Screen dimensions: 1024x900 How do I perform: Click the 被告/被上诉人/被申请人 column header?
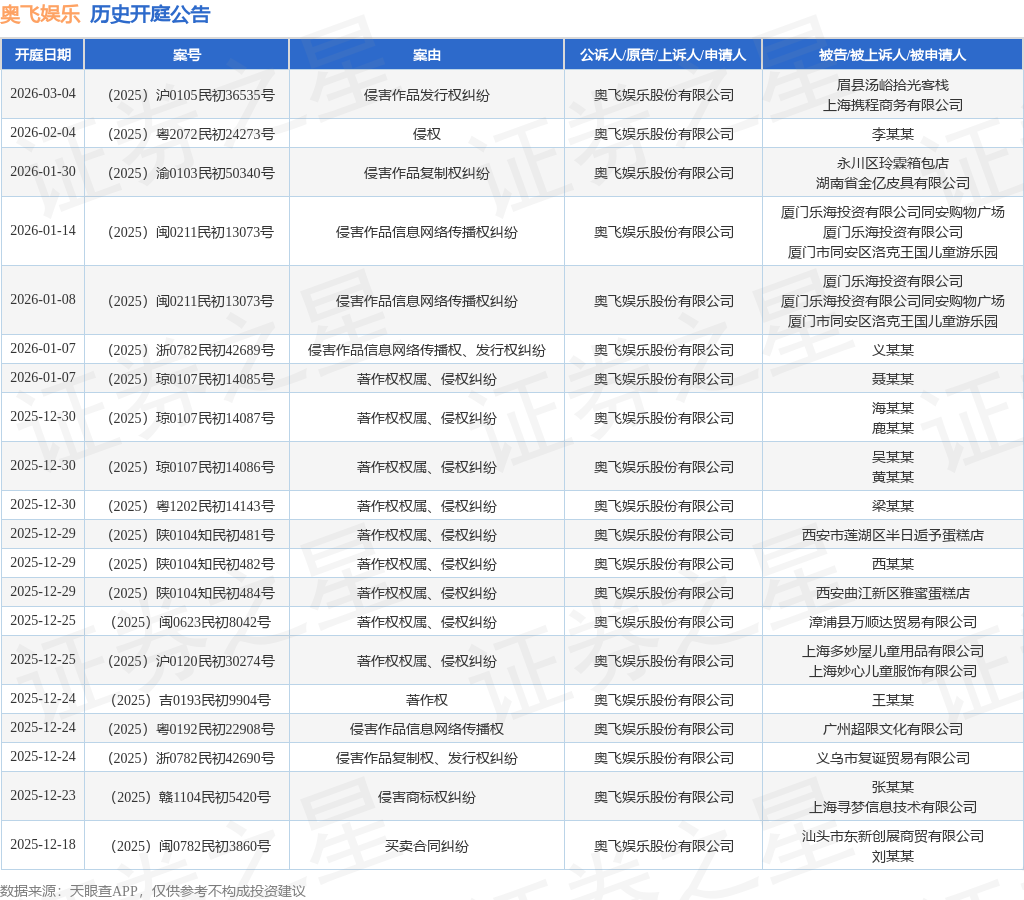[892, 55]
